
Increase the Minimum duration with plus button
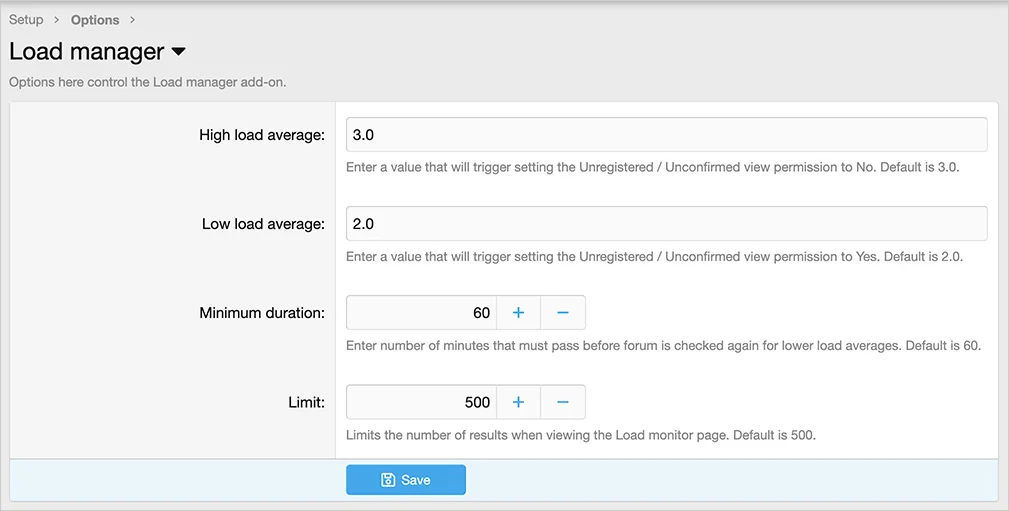coord(518,313)
